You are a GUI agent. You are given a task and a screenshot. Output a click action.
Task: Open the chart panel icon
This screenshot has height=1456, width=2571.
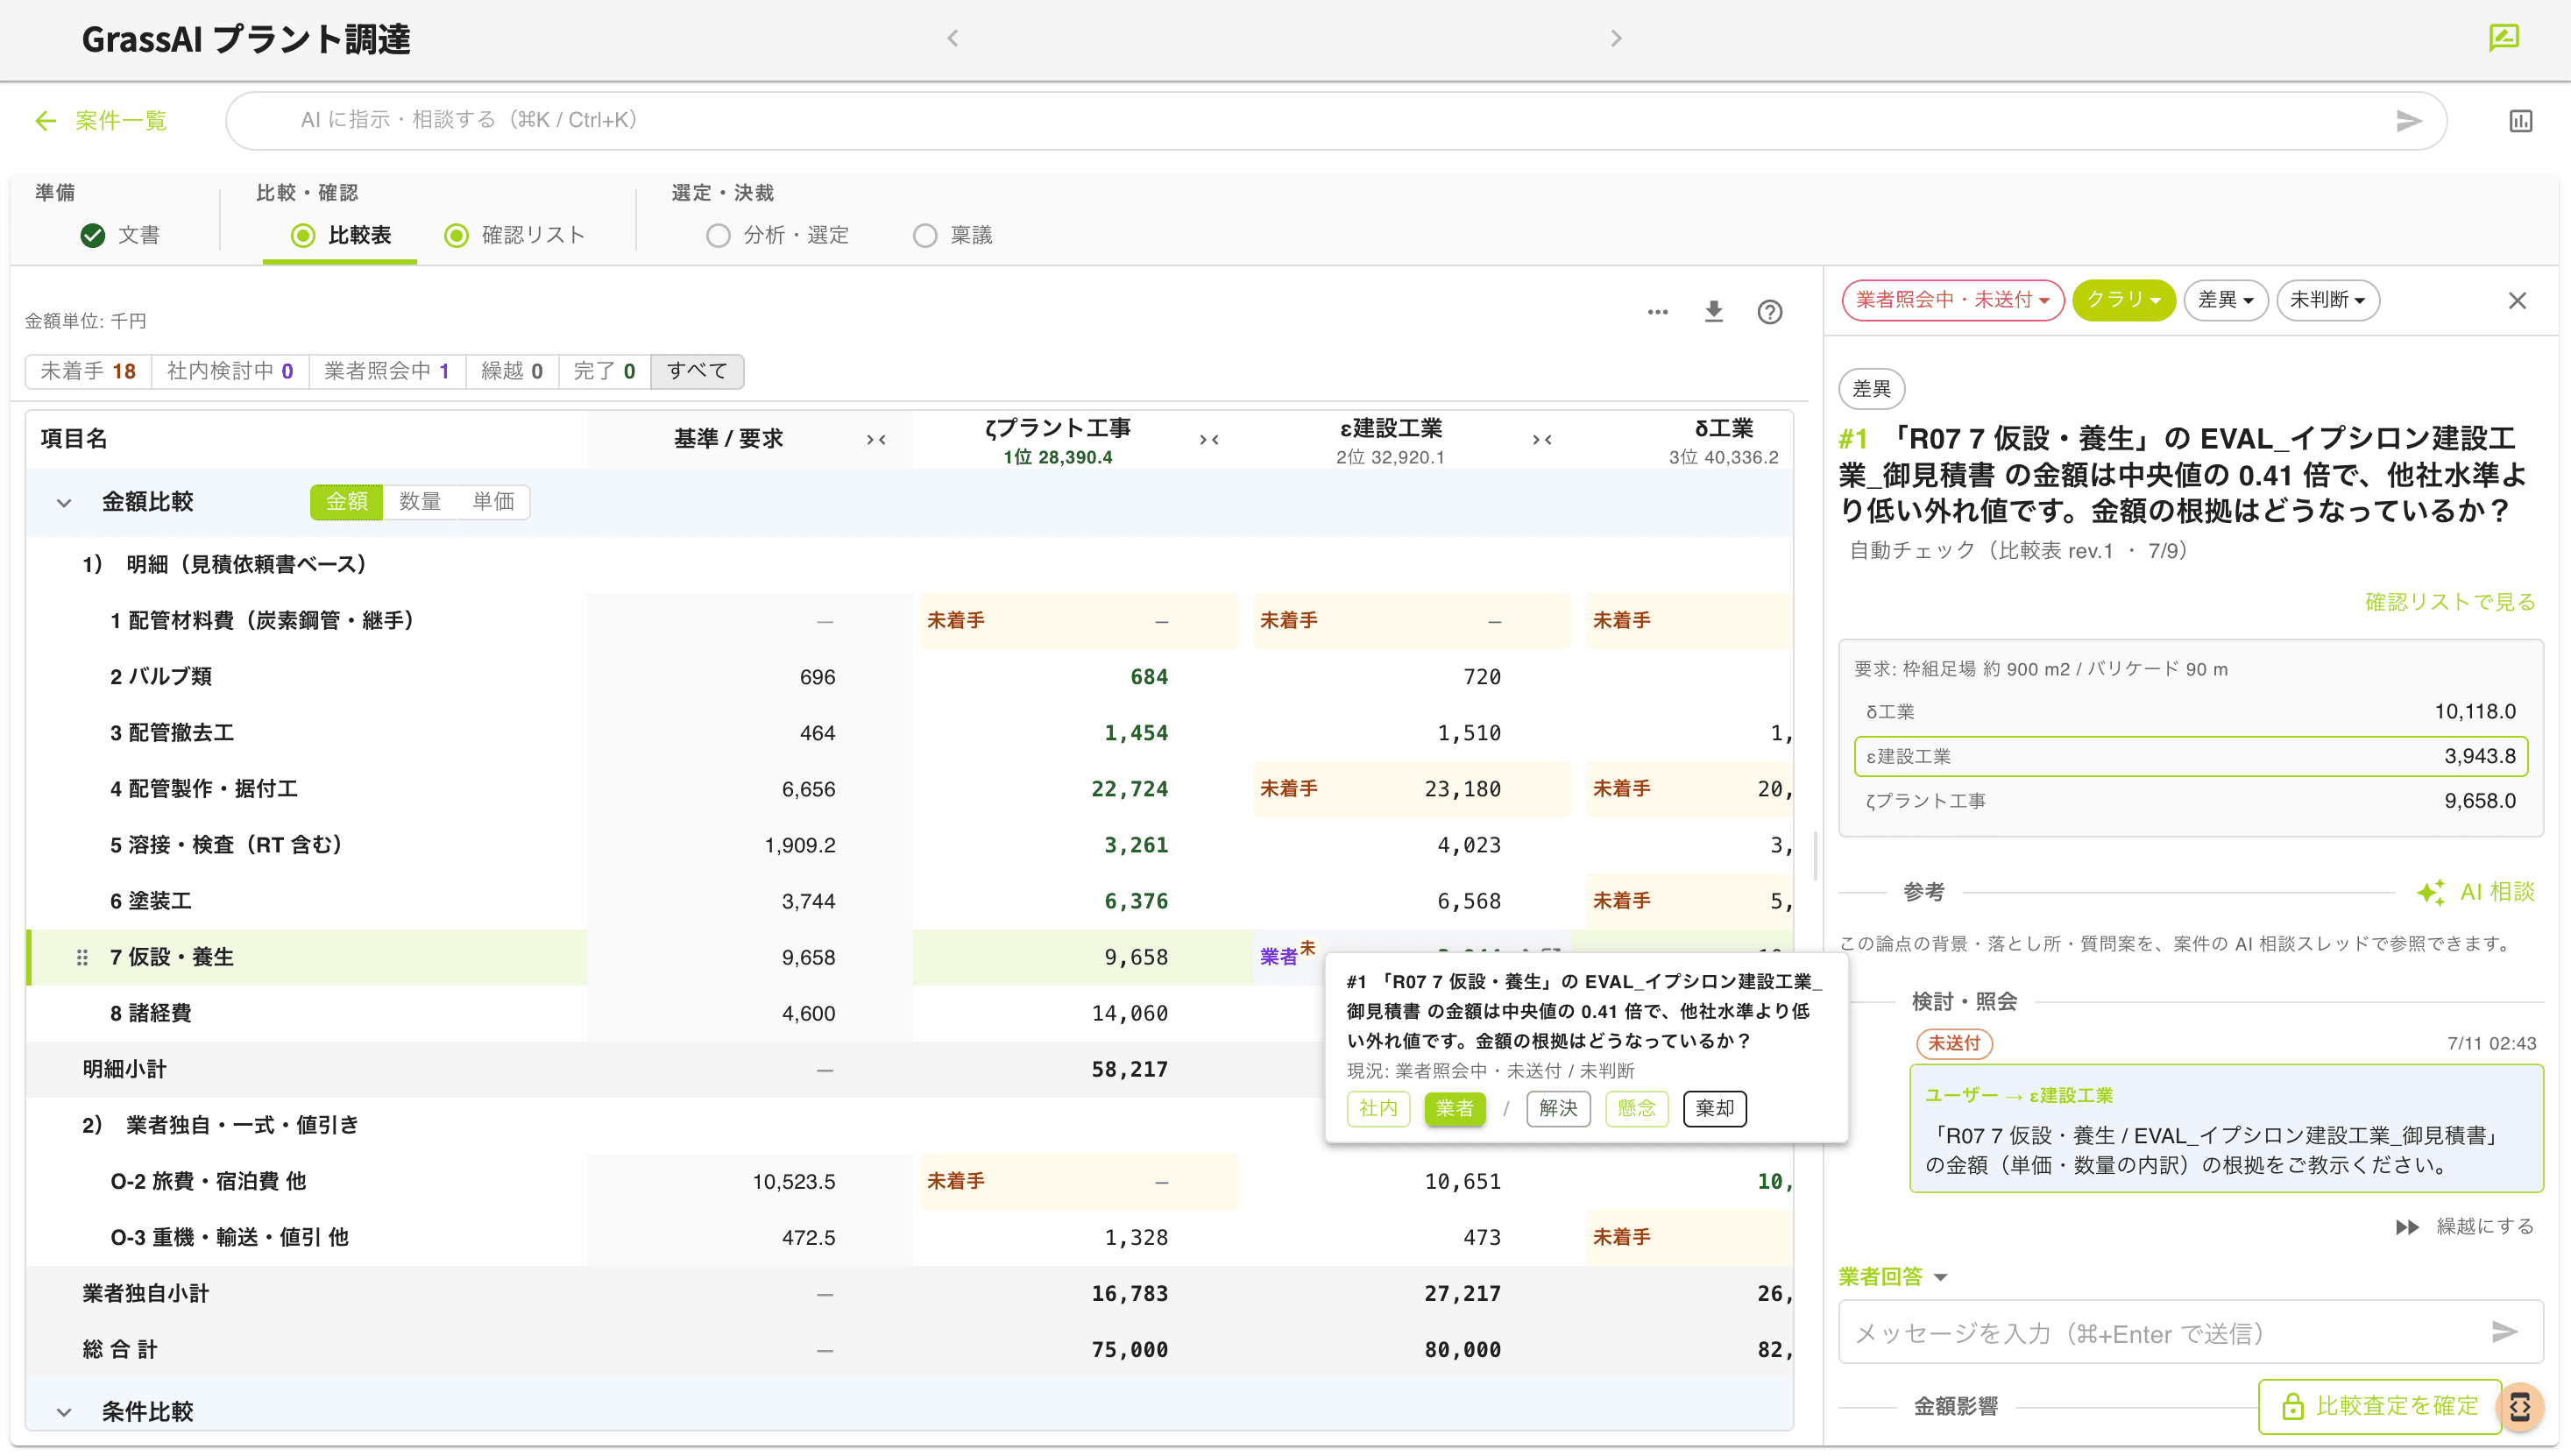click(2520, 121)
